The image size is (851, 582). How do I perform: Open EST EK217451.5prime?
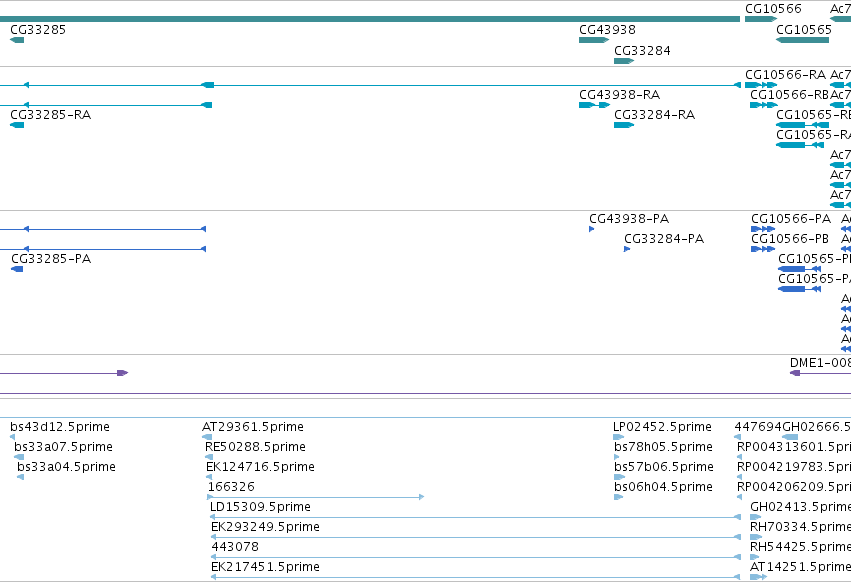point(475,577)
